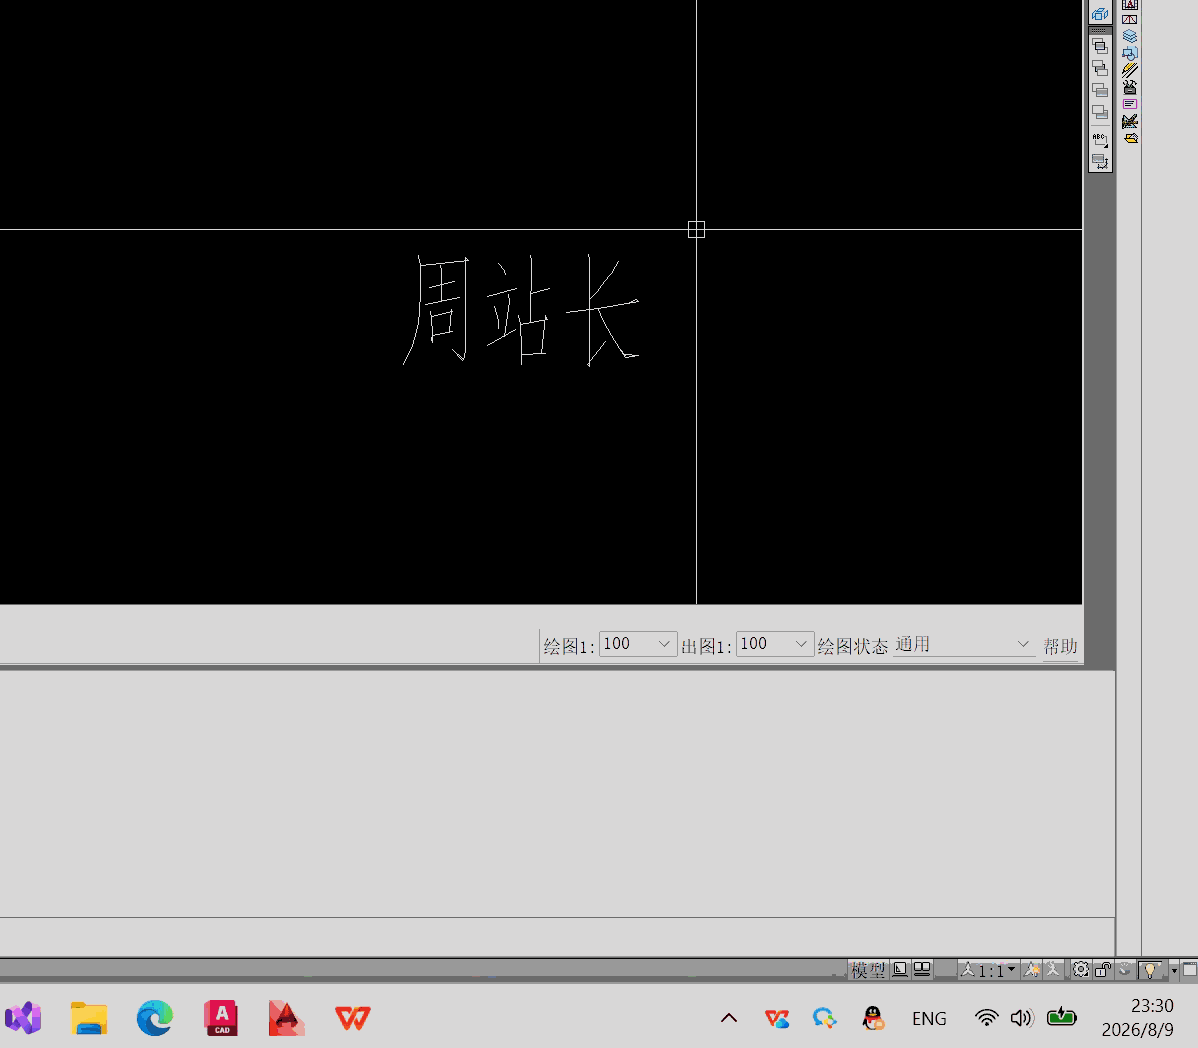Open WPS Office from the taskbar
1198x1048 pixels.
pos(352,1018)
